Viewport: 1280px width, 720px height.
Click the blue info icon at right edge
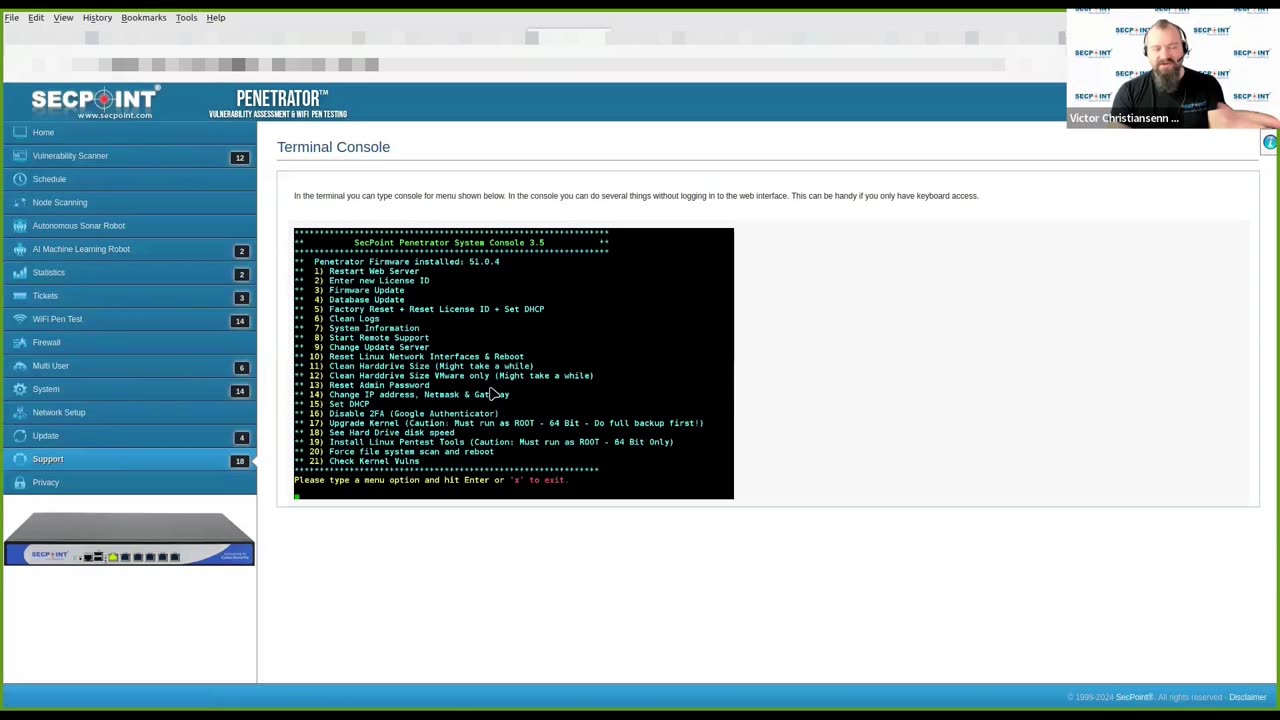(x=1269, y=143)
